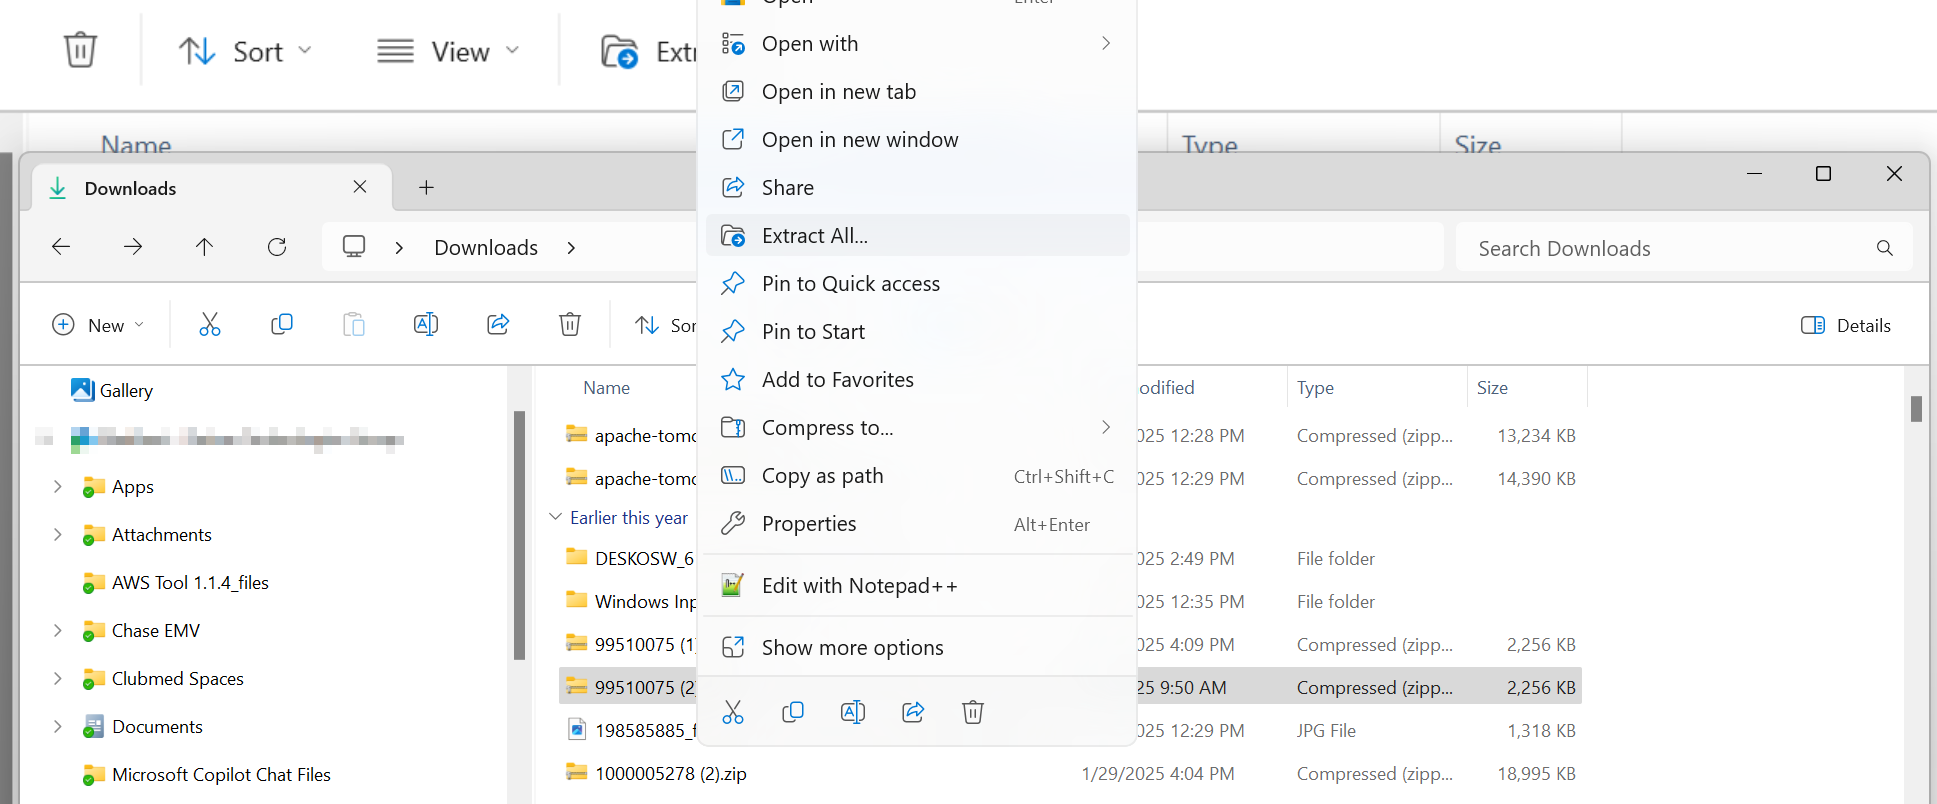Click Open with in context menu
Screen dimensions: 1937x804
(x=917, y=43)
